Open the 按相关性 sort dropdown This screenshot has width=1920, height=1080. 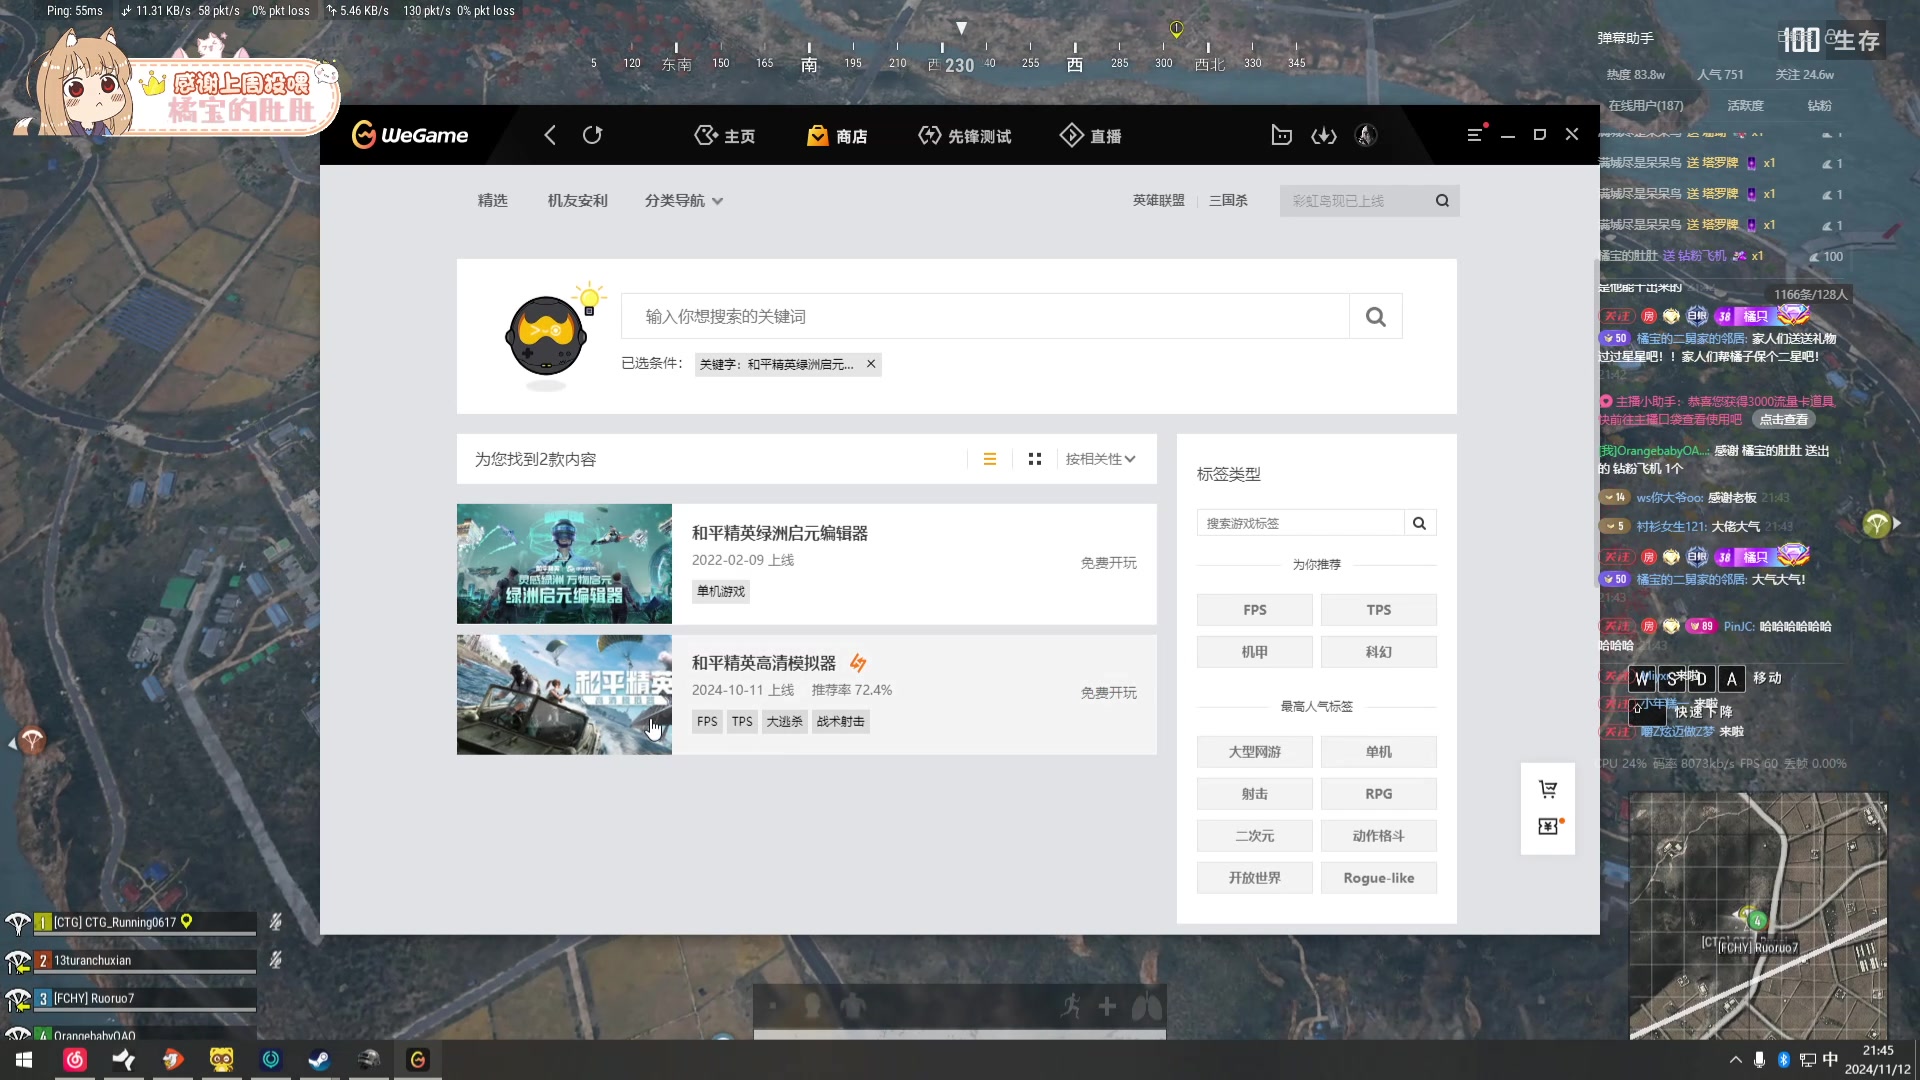1099,458
